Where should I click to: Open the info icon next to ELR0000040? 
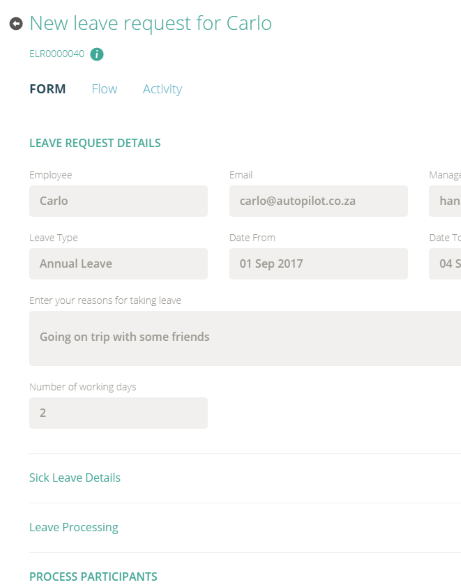97,54
